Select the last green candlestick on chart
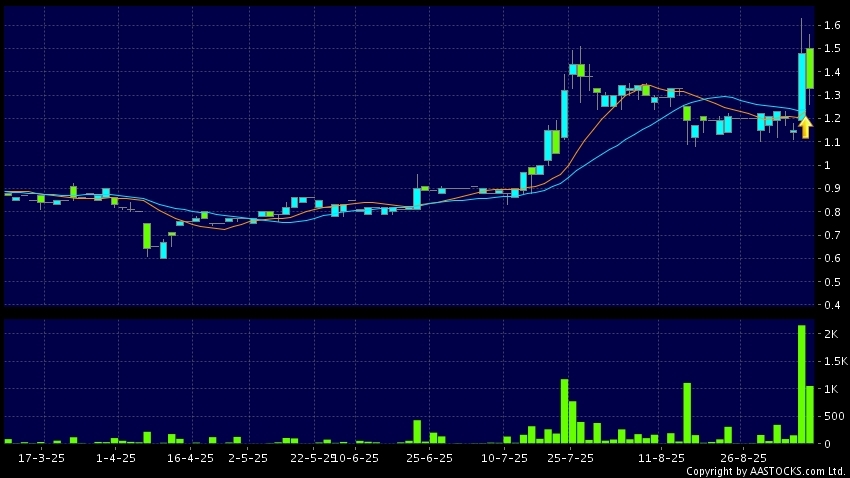The image size is (850, 478). 810,68
